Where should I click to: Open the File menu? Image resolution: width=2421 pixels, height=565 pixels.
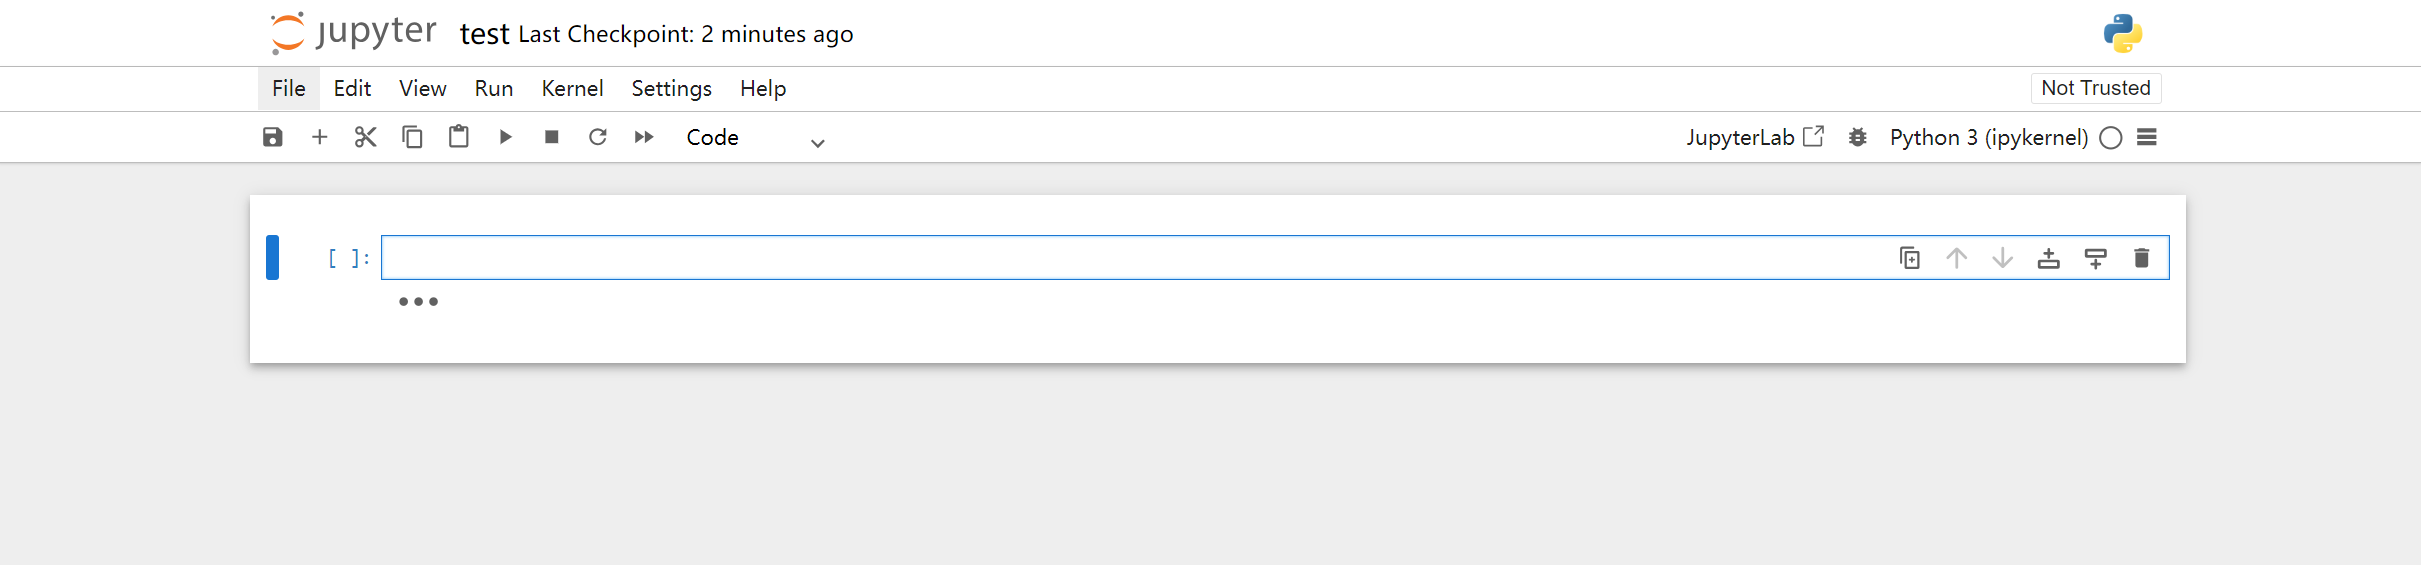289,89
